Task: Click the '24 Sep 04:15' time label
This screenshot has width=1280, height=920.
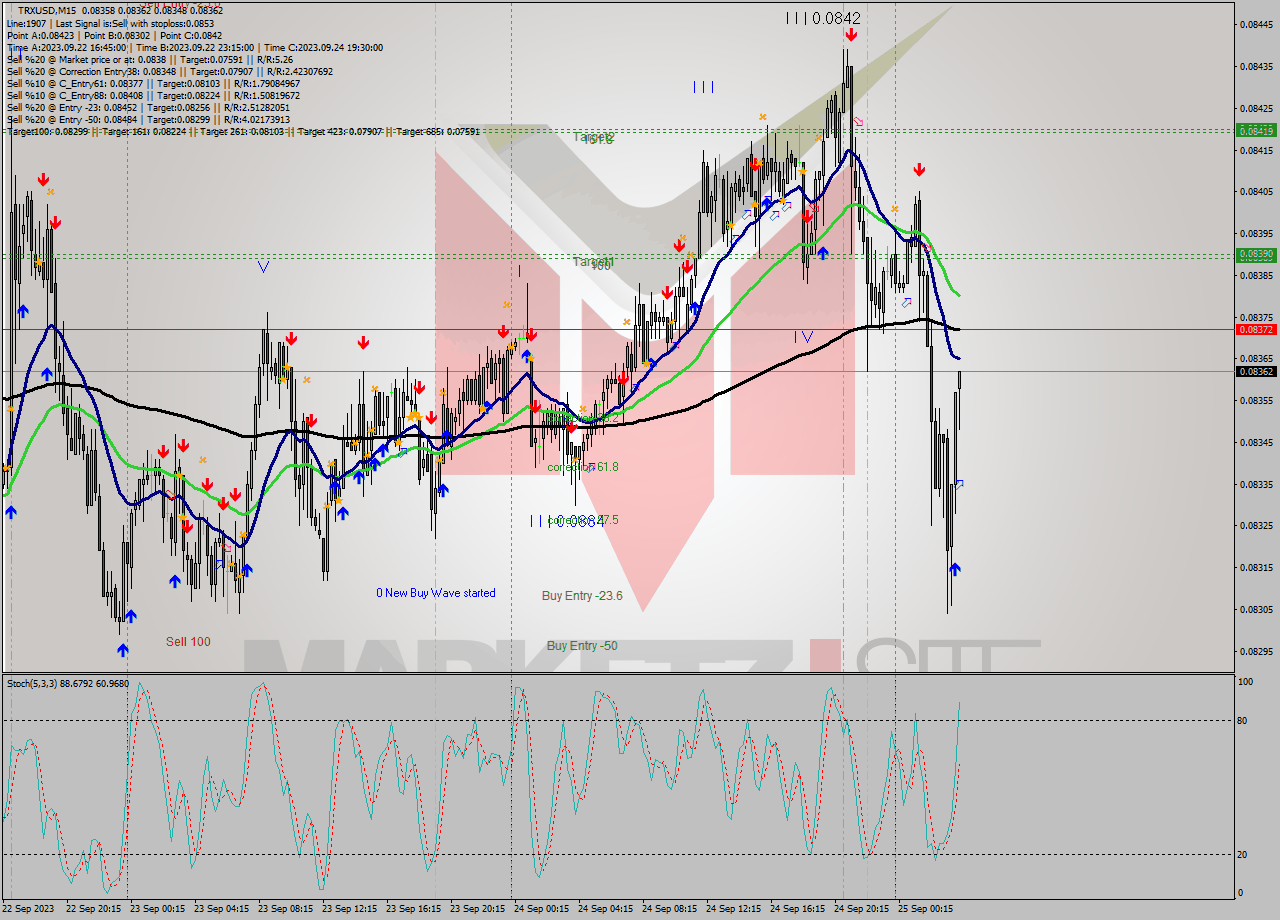Action: [606, 909]
